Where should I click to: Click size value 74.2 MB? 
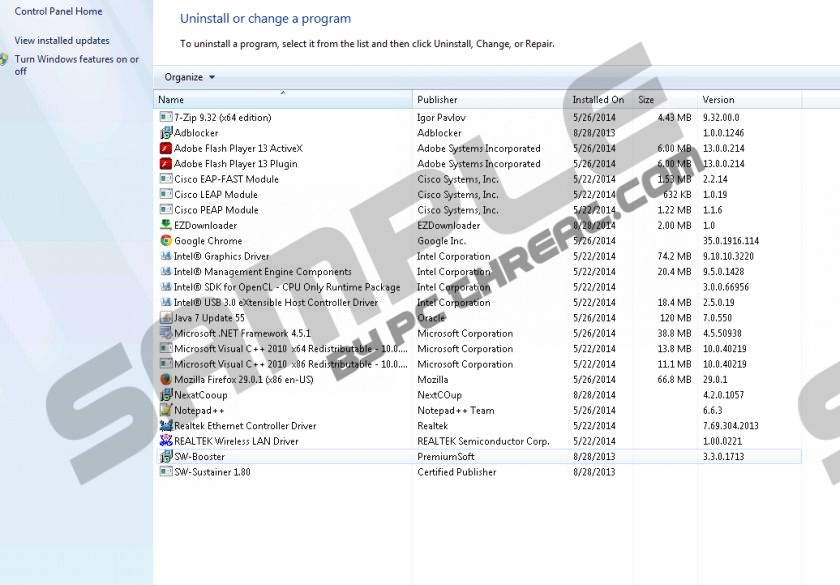coord(674,256)
